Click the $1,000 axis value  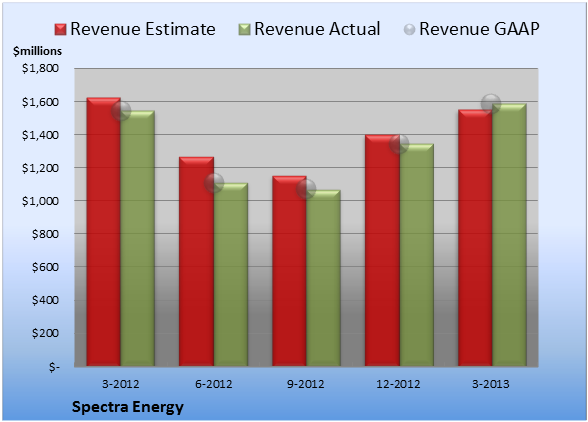point(40,201)
